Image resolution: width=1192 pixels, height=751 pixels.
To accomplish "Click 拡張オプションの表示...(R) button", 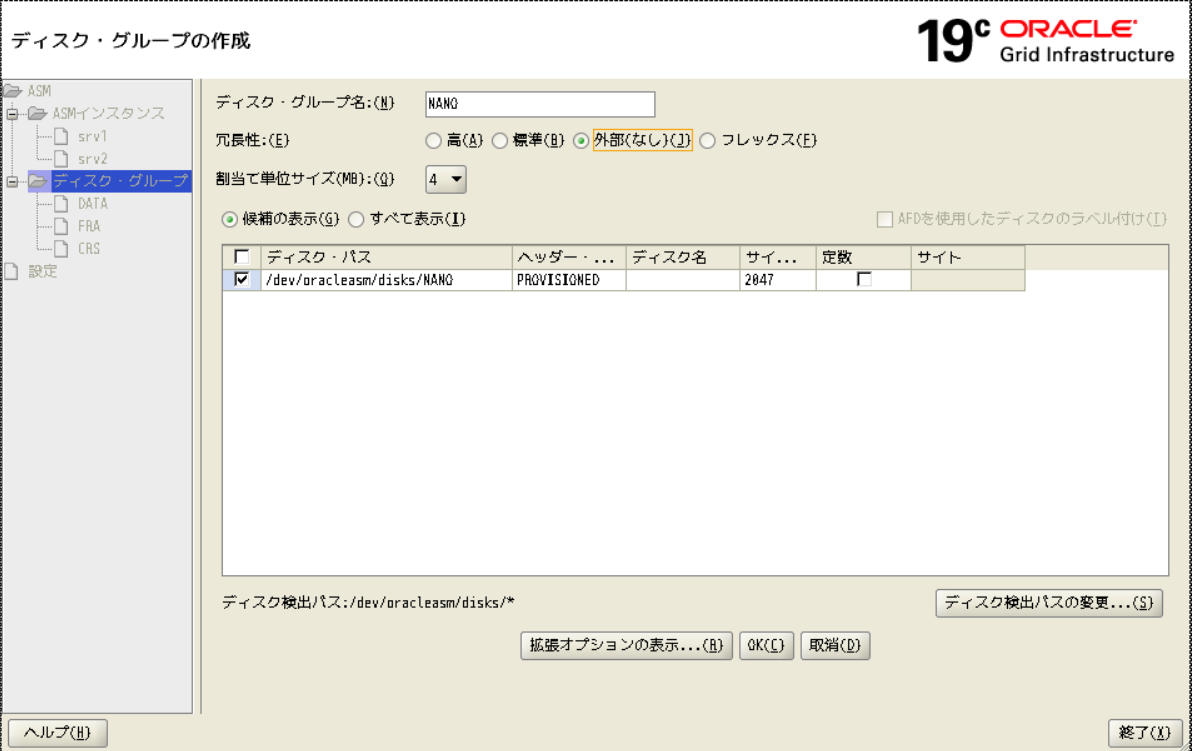I will 626,645.
